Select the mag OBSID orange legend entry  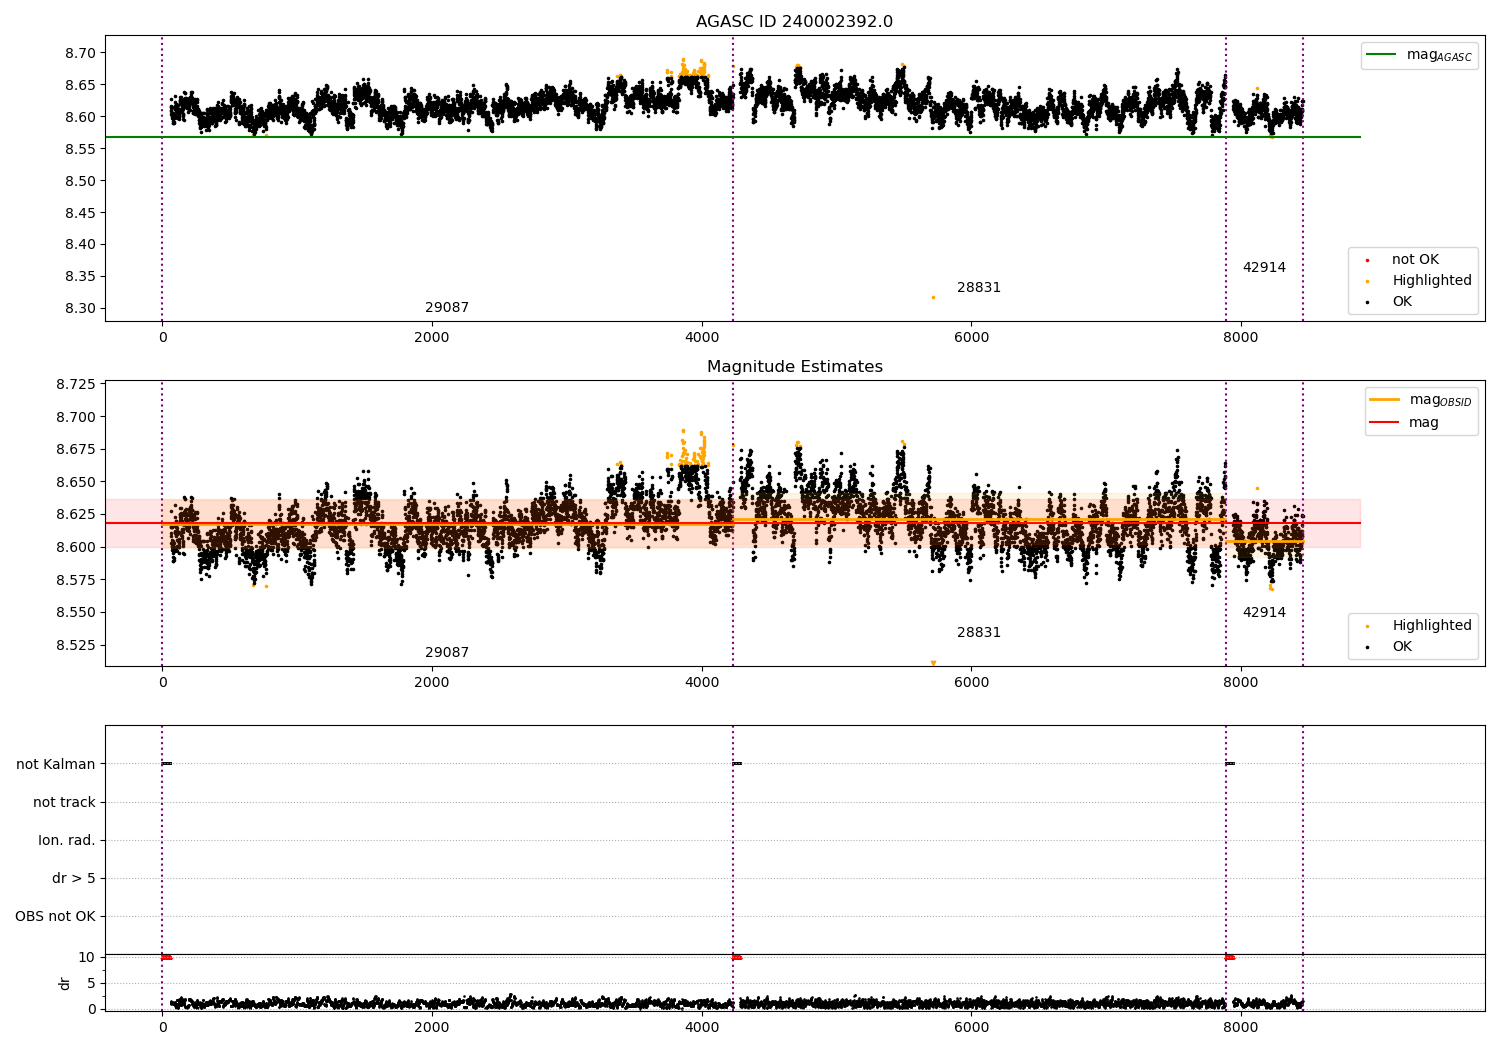click(1421, 400)
